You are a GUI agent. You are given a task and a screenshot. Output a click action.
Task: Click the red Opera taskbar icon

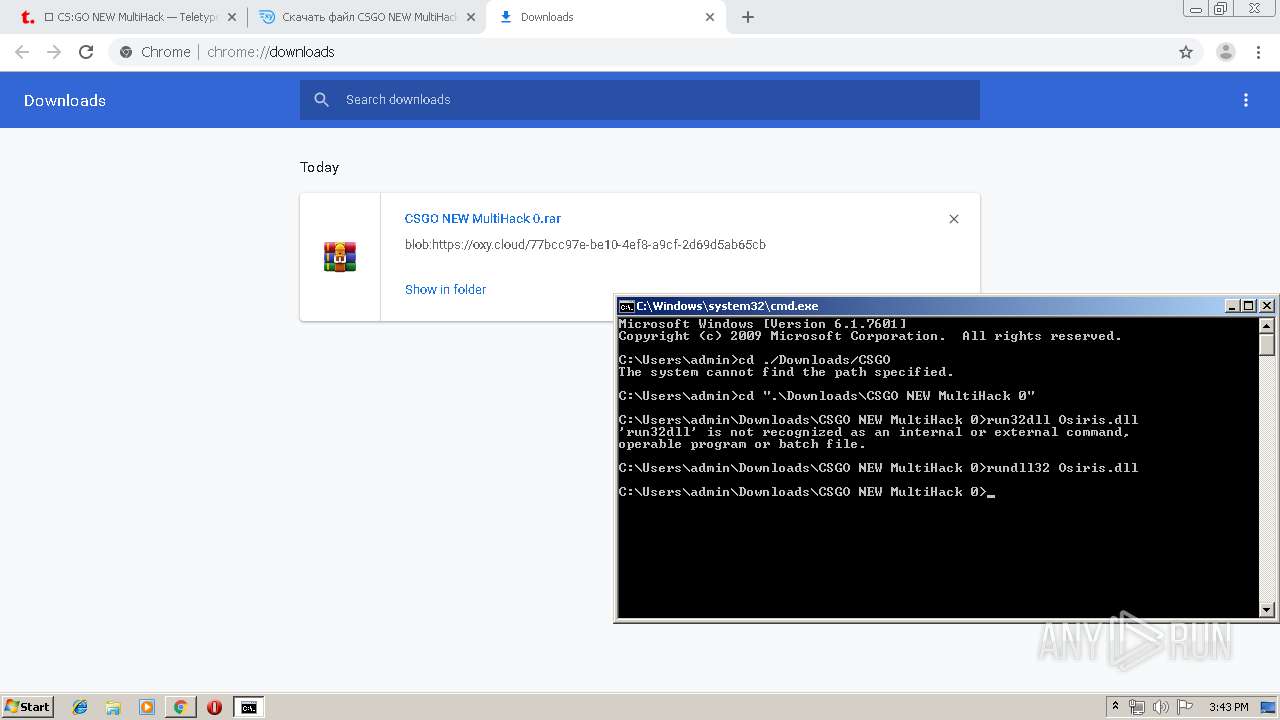214,707
